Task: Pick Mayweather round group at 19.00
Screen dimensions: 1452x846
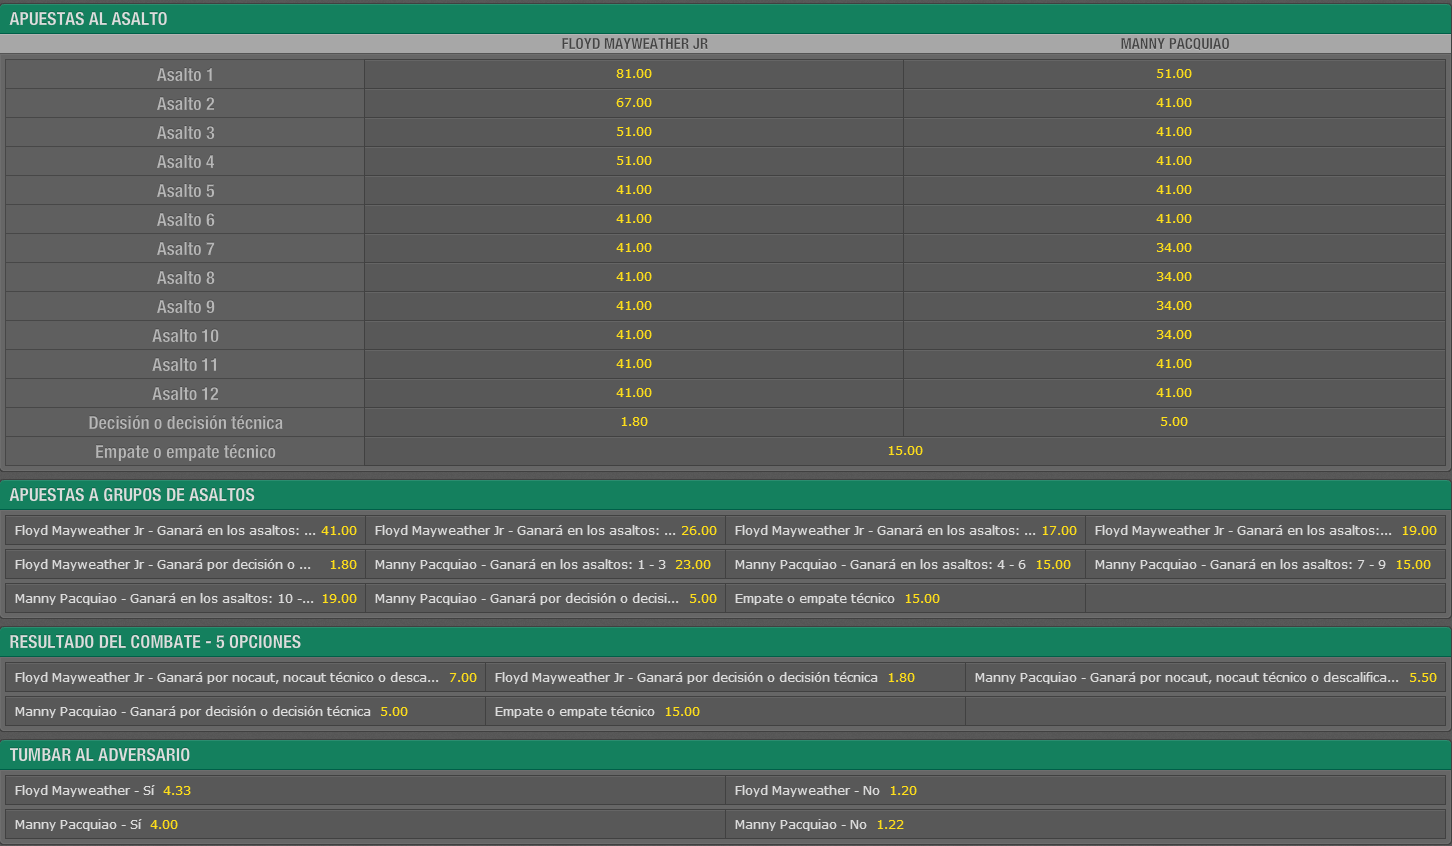Action: coord(1265,531)
